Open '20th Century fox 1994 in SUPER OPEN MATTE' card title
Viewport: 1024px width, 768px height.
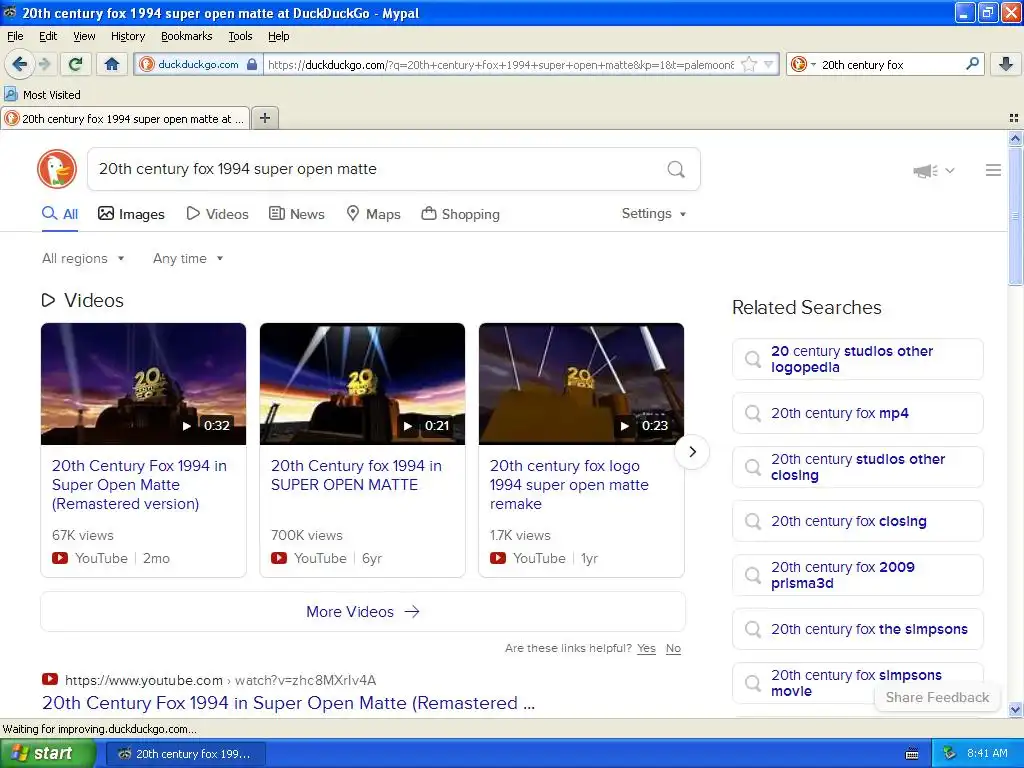coord(357,475)
